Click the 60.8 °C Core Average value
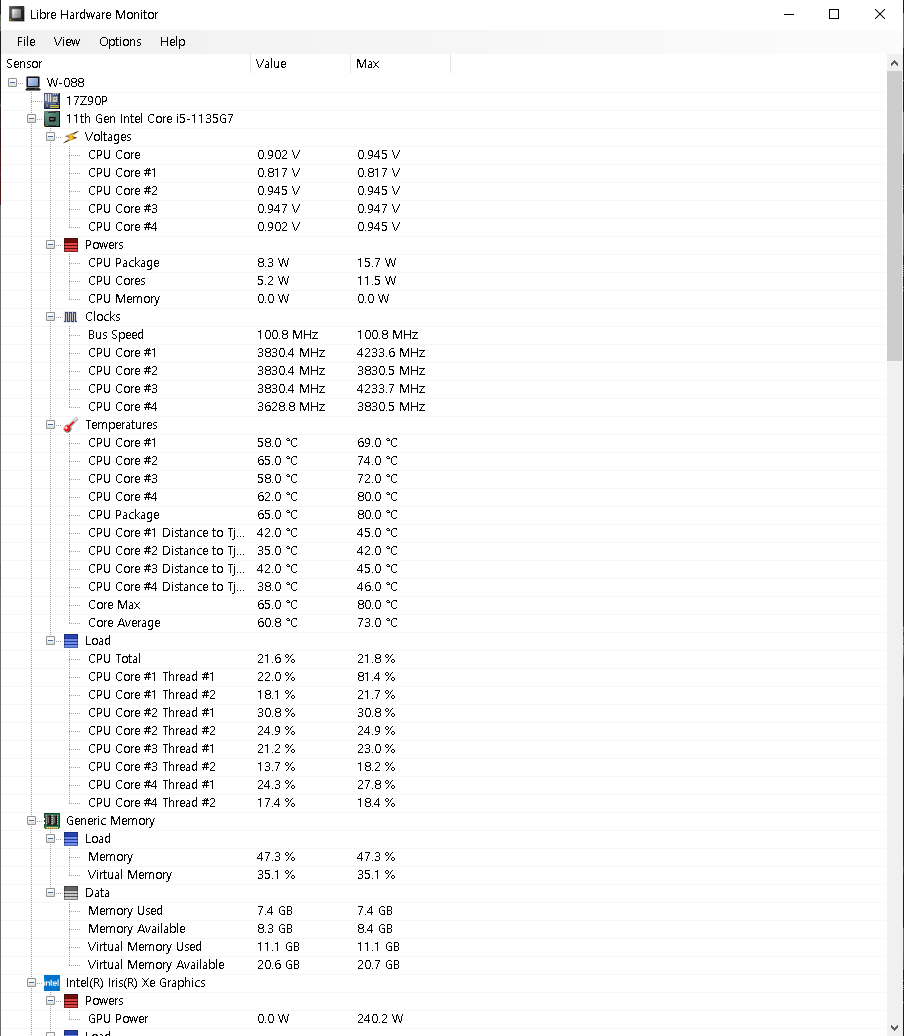The width and height of the screenshot is (904, 1036). point(278,623)
